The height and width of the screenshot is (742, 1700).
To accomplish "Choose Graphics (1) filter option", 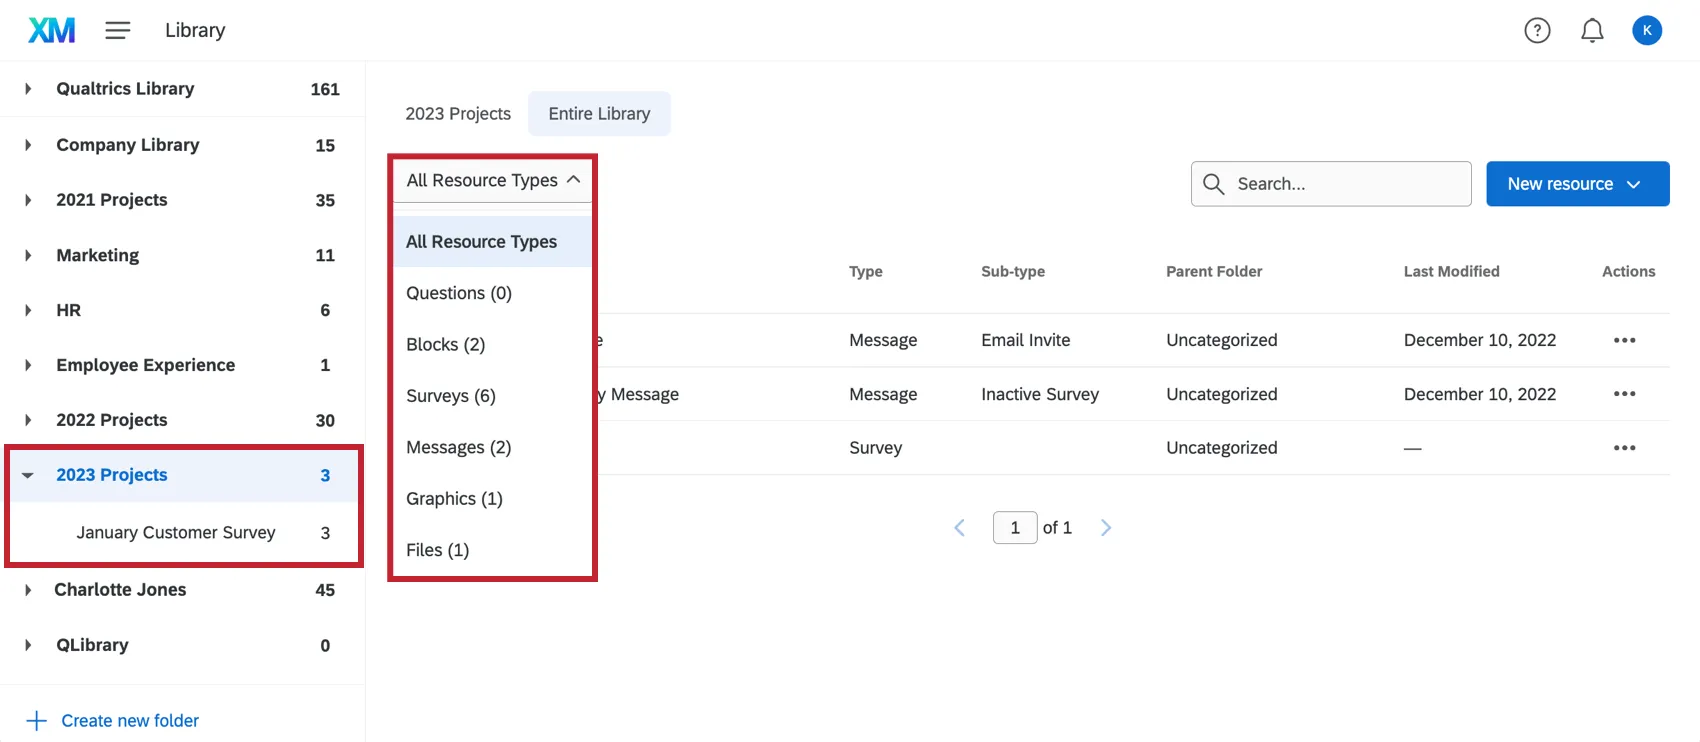I will 454,499.
